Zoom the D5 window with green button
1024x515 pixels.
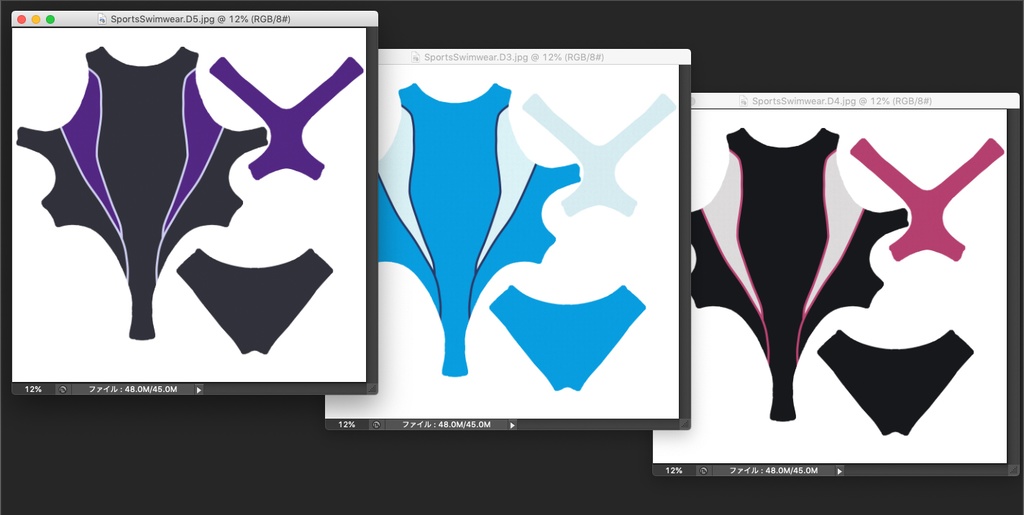pyautogui.click(x=50, y=20)
